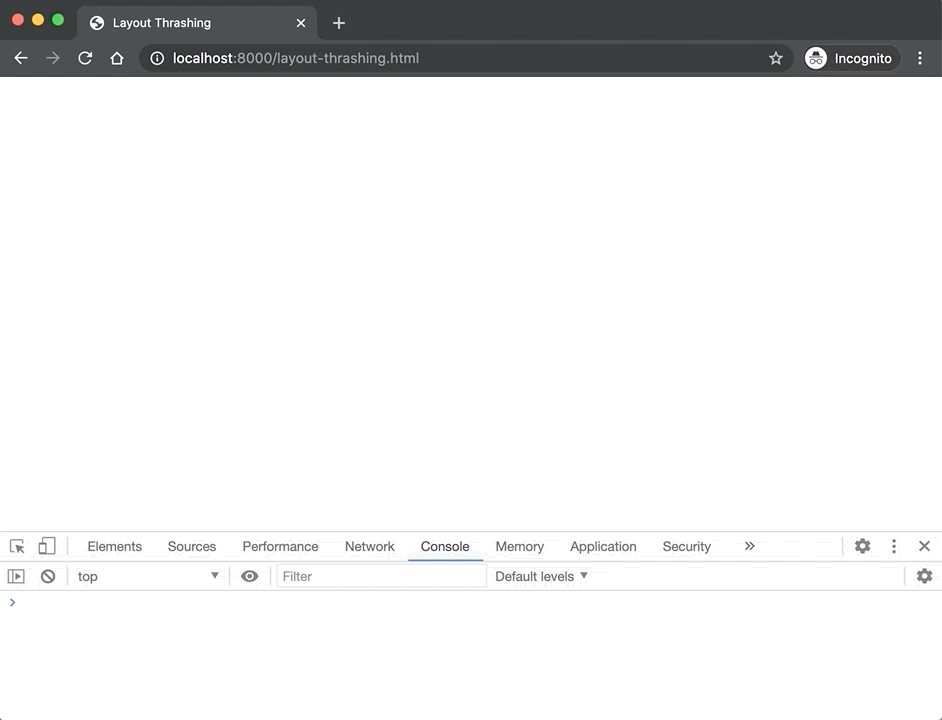Viewport: 942px width, 720px height.
Task: Toggle the device toolbar
Action: 47,546
